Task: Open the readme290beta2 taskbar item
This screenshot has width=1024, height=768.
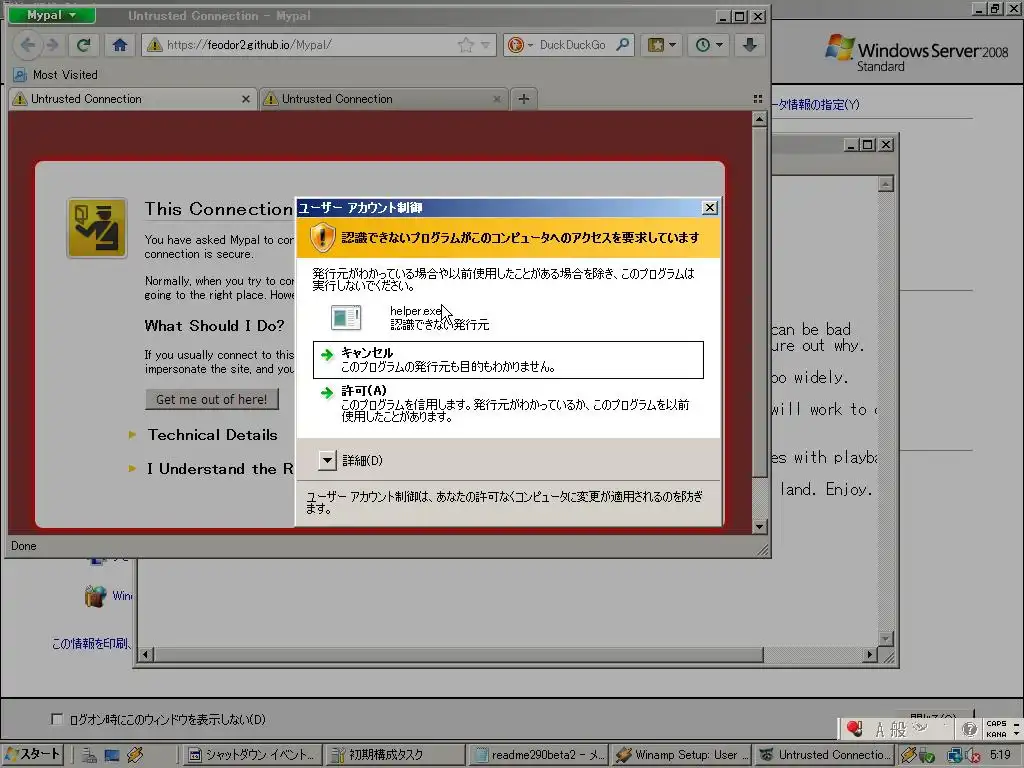Action: click(538, 755)
